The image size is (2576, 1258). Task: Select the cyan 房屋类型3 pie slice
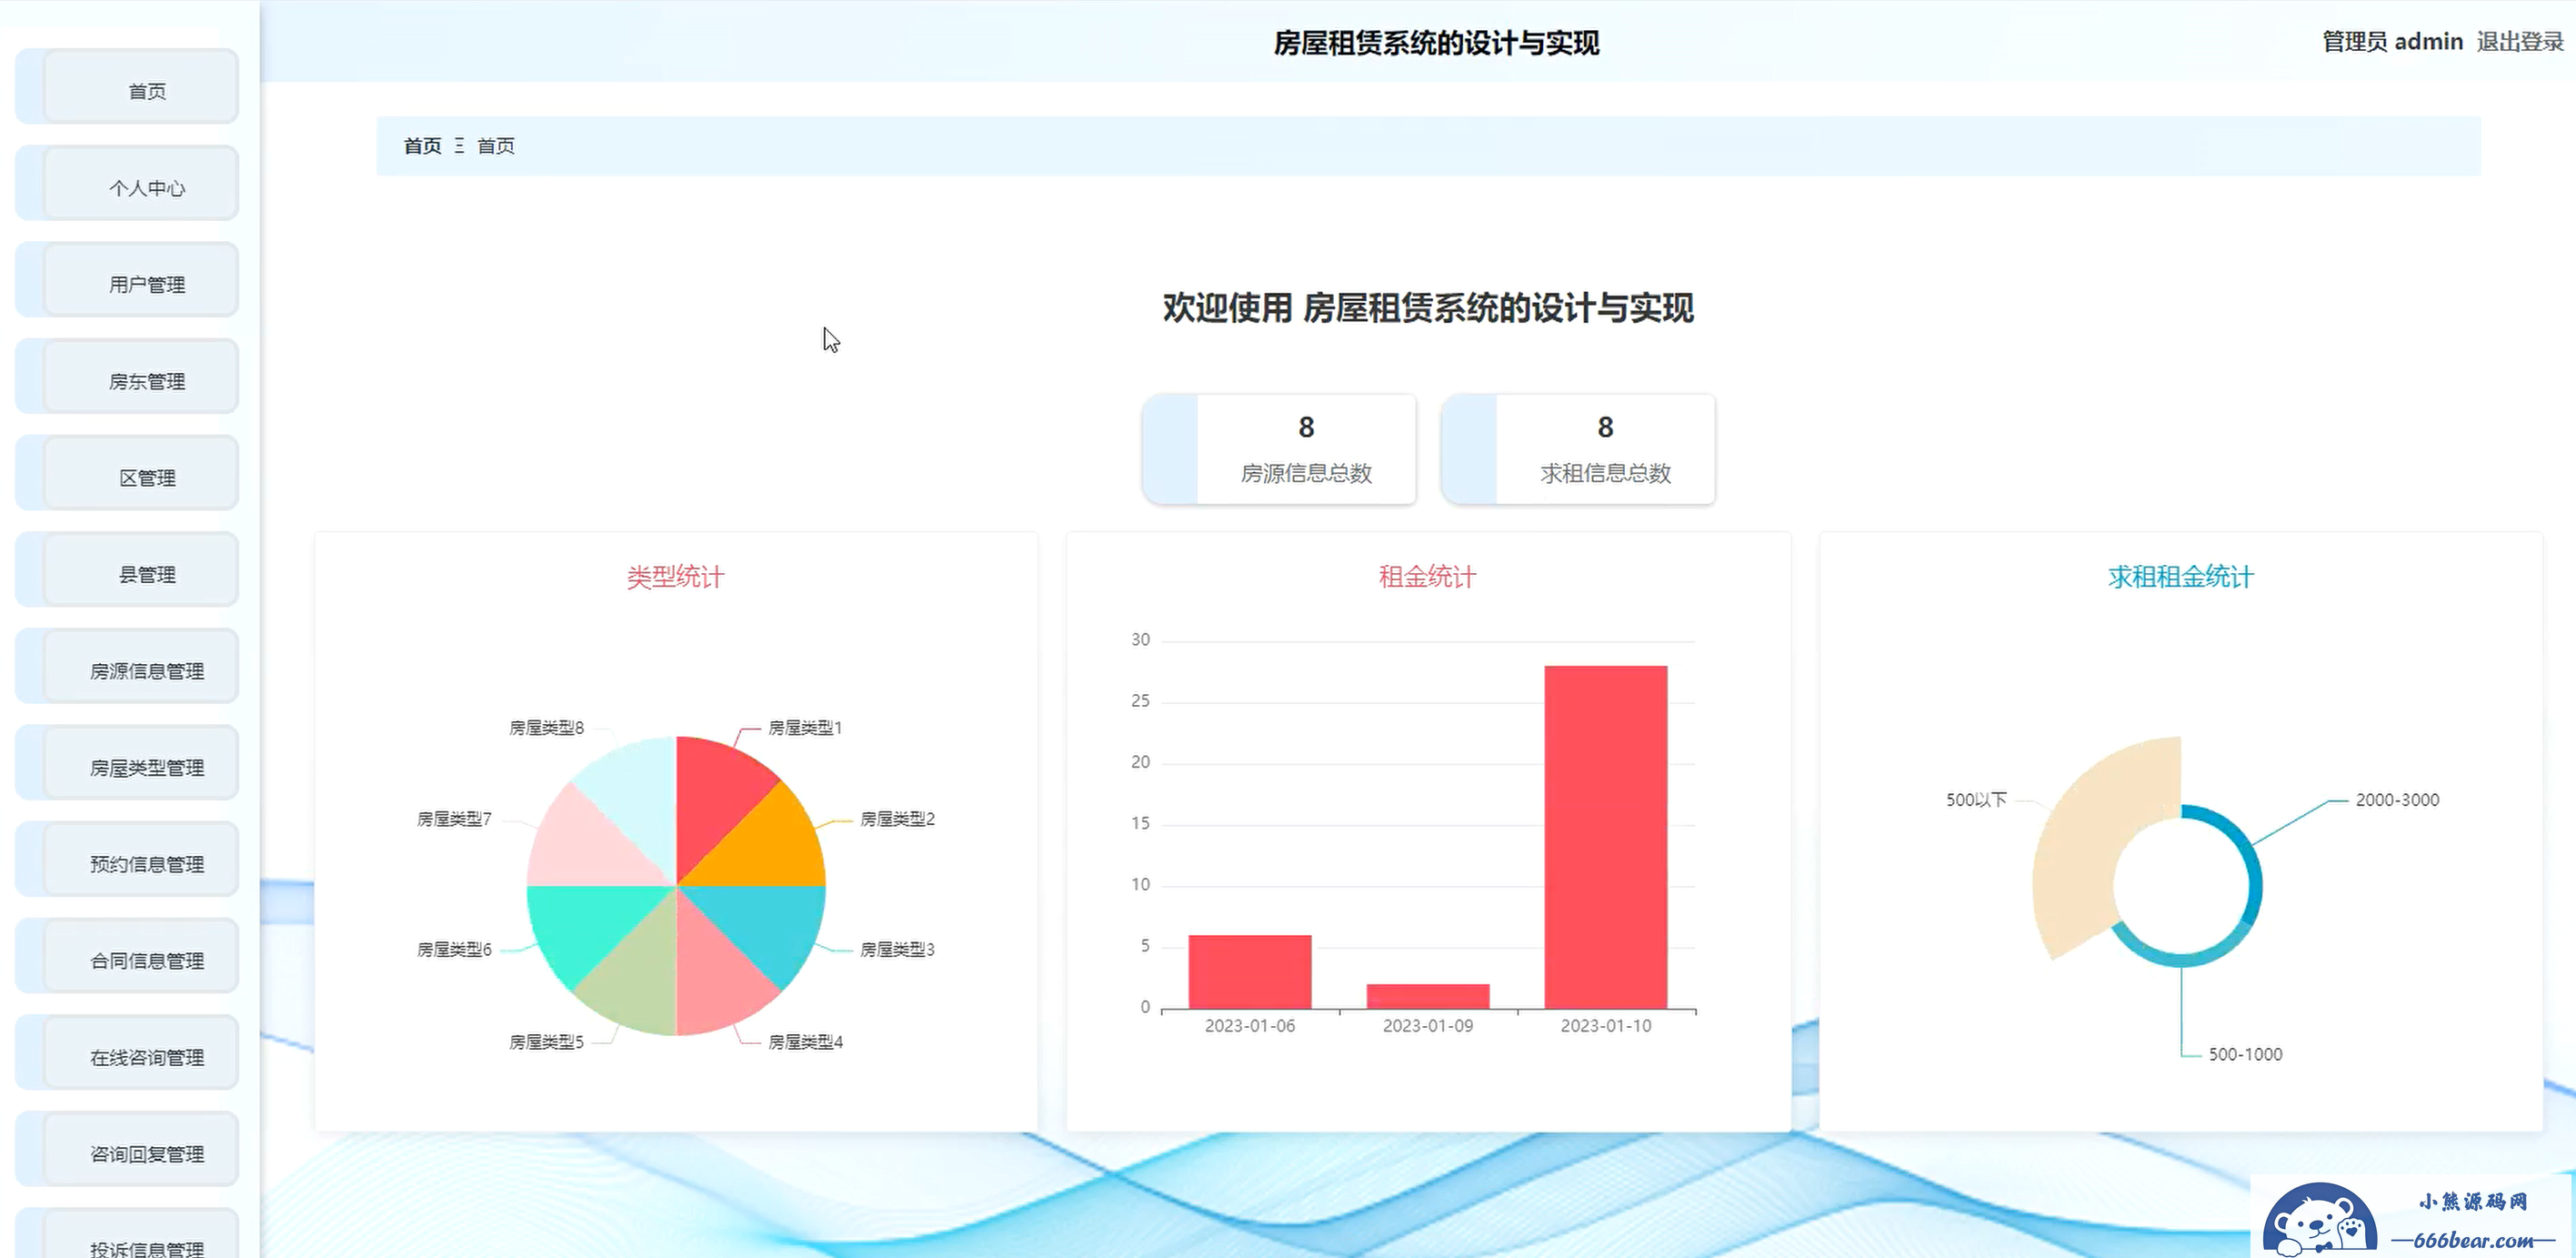click(770, 926)
